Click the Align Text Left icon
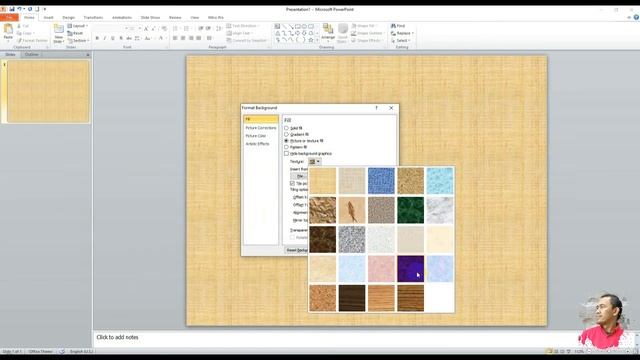Screen dimensions: 640x360 coord(175,38)
